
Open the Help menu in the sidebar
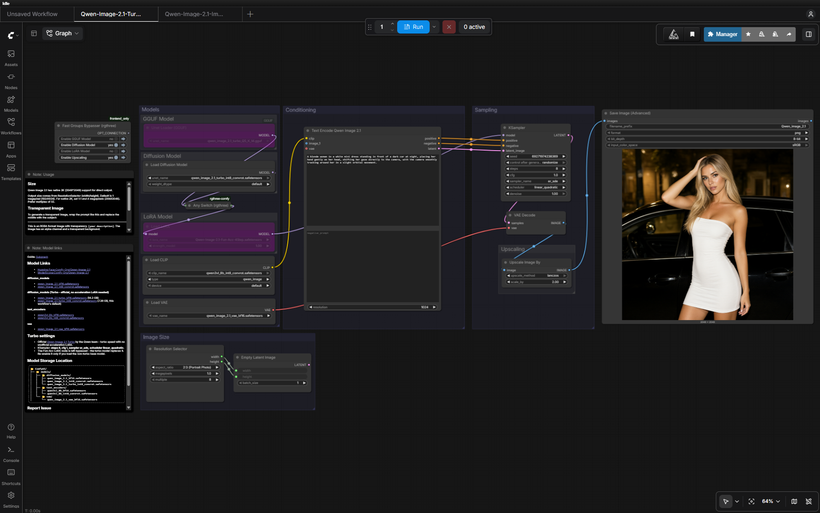pyautogui.click(x=11, y=430)
